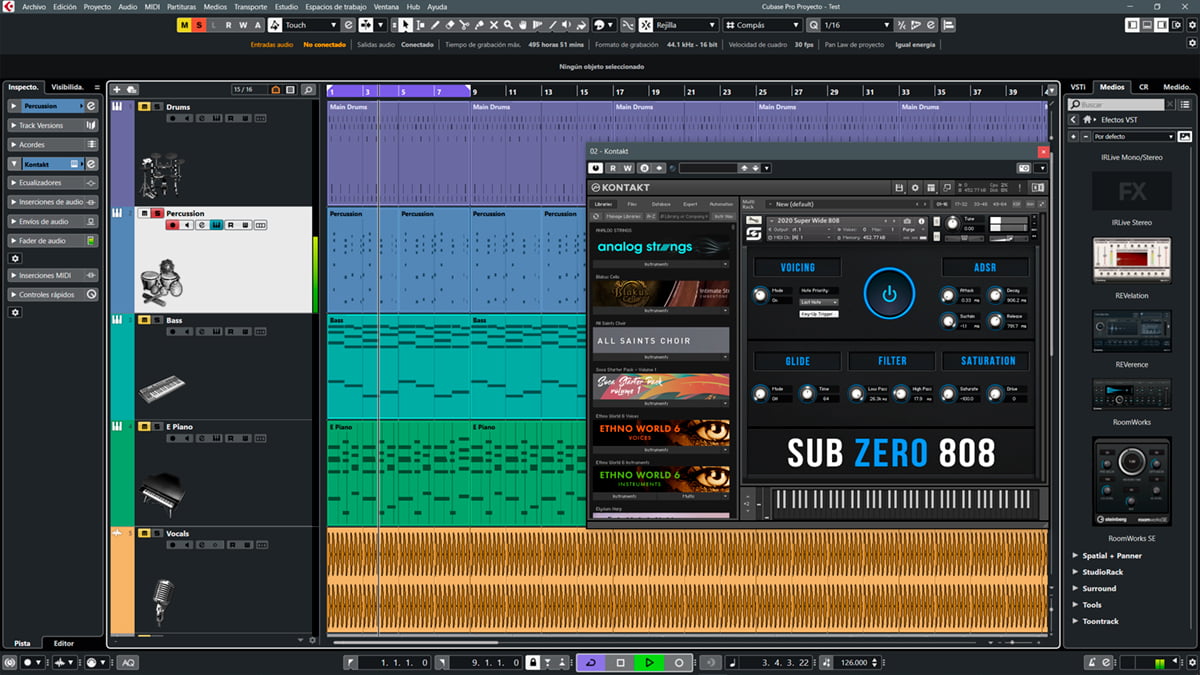Open the Note Priority Last Note dropdown
This screenshot has width=1200, height=675.
pos(819,302)
